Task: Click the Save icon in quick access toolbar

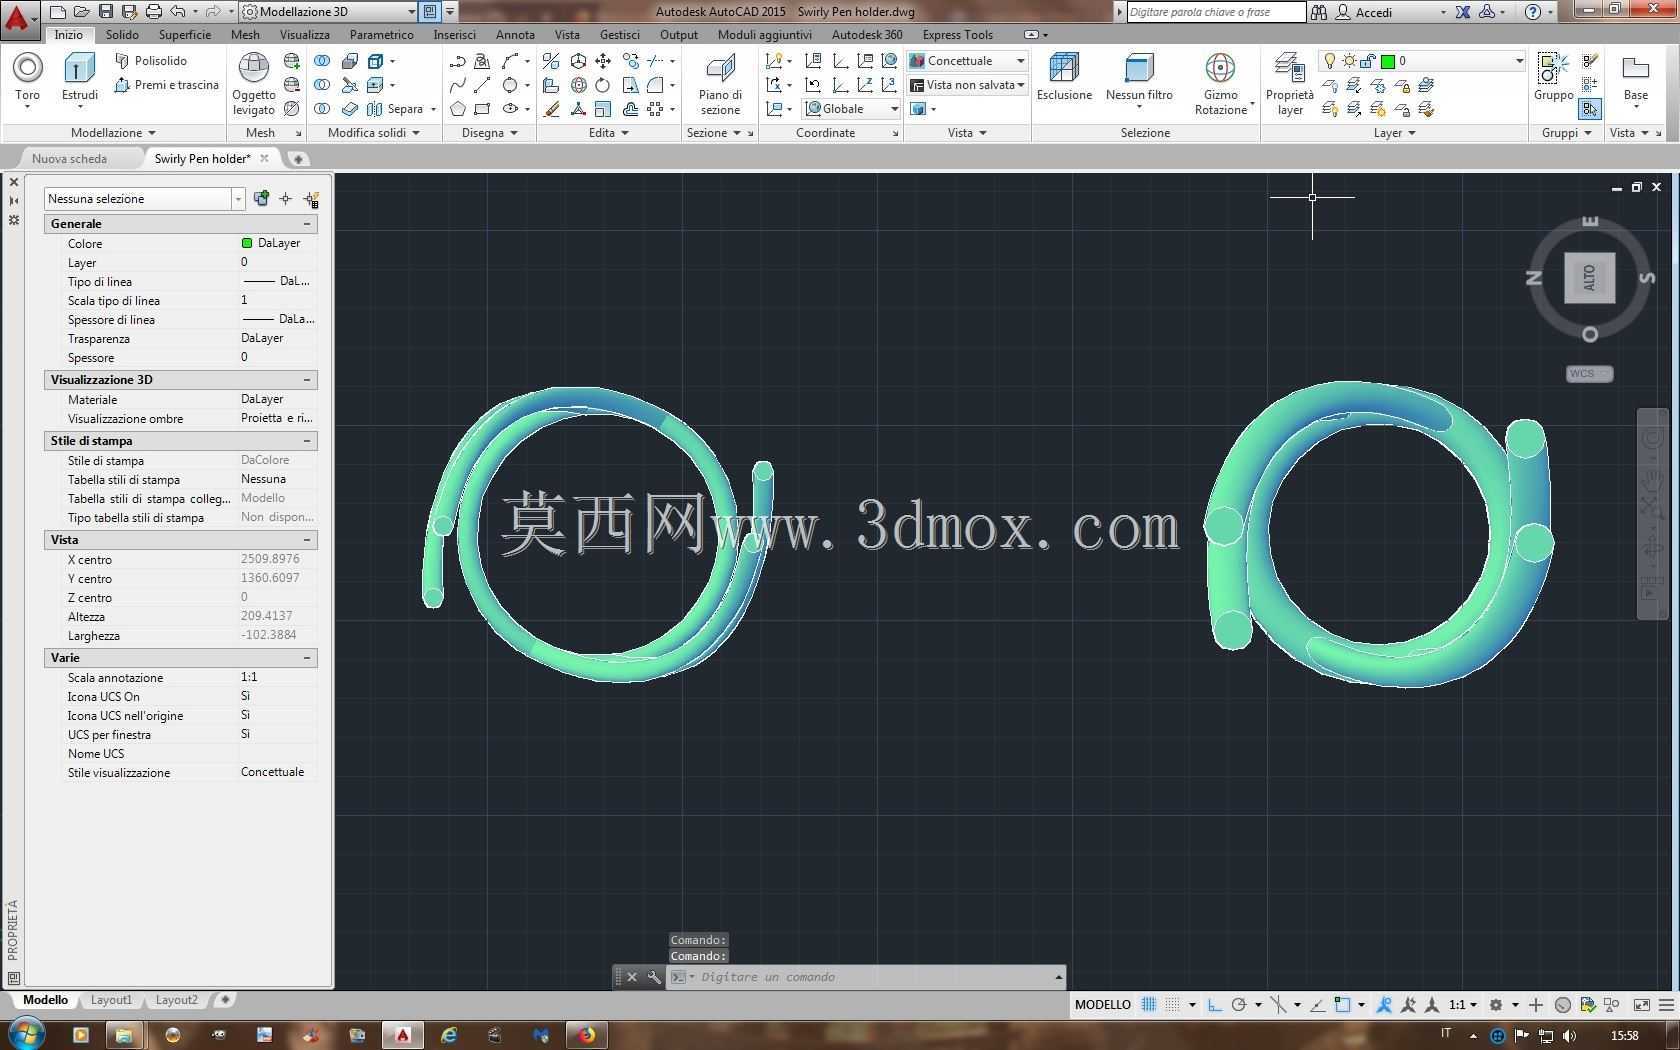Action: point(106,12)
